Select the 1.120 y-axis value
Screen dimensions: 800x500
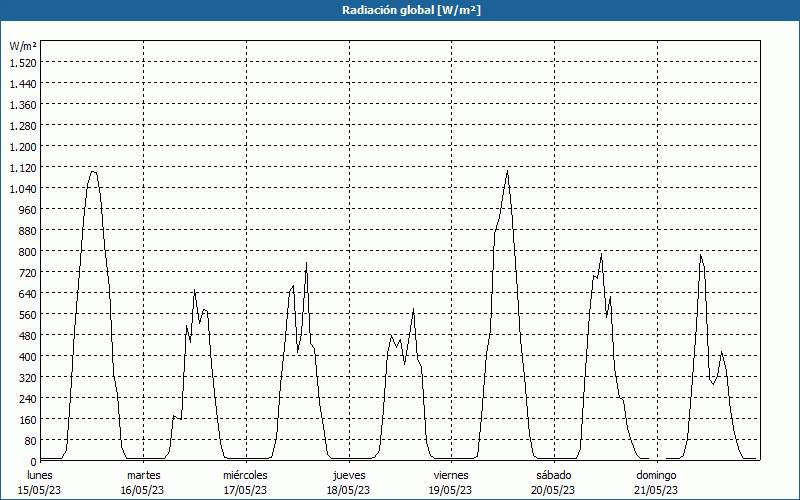[23, 168]
